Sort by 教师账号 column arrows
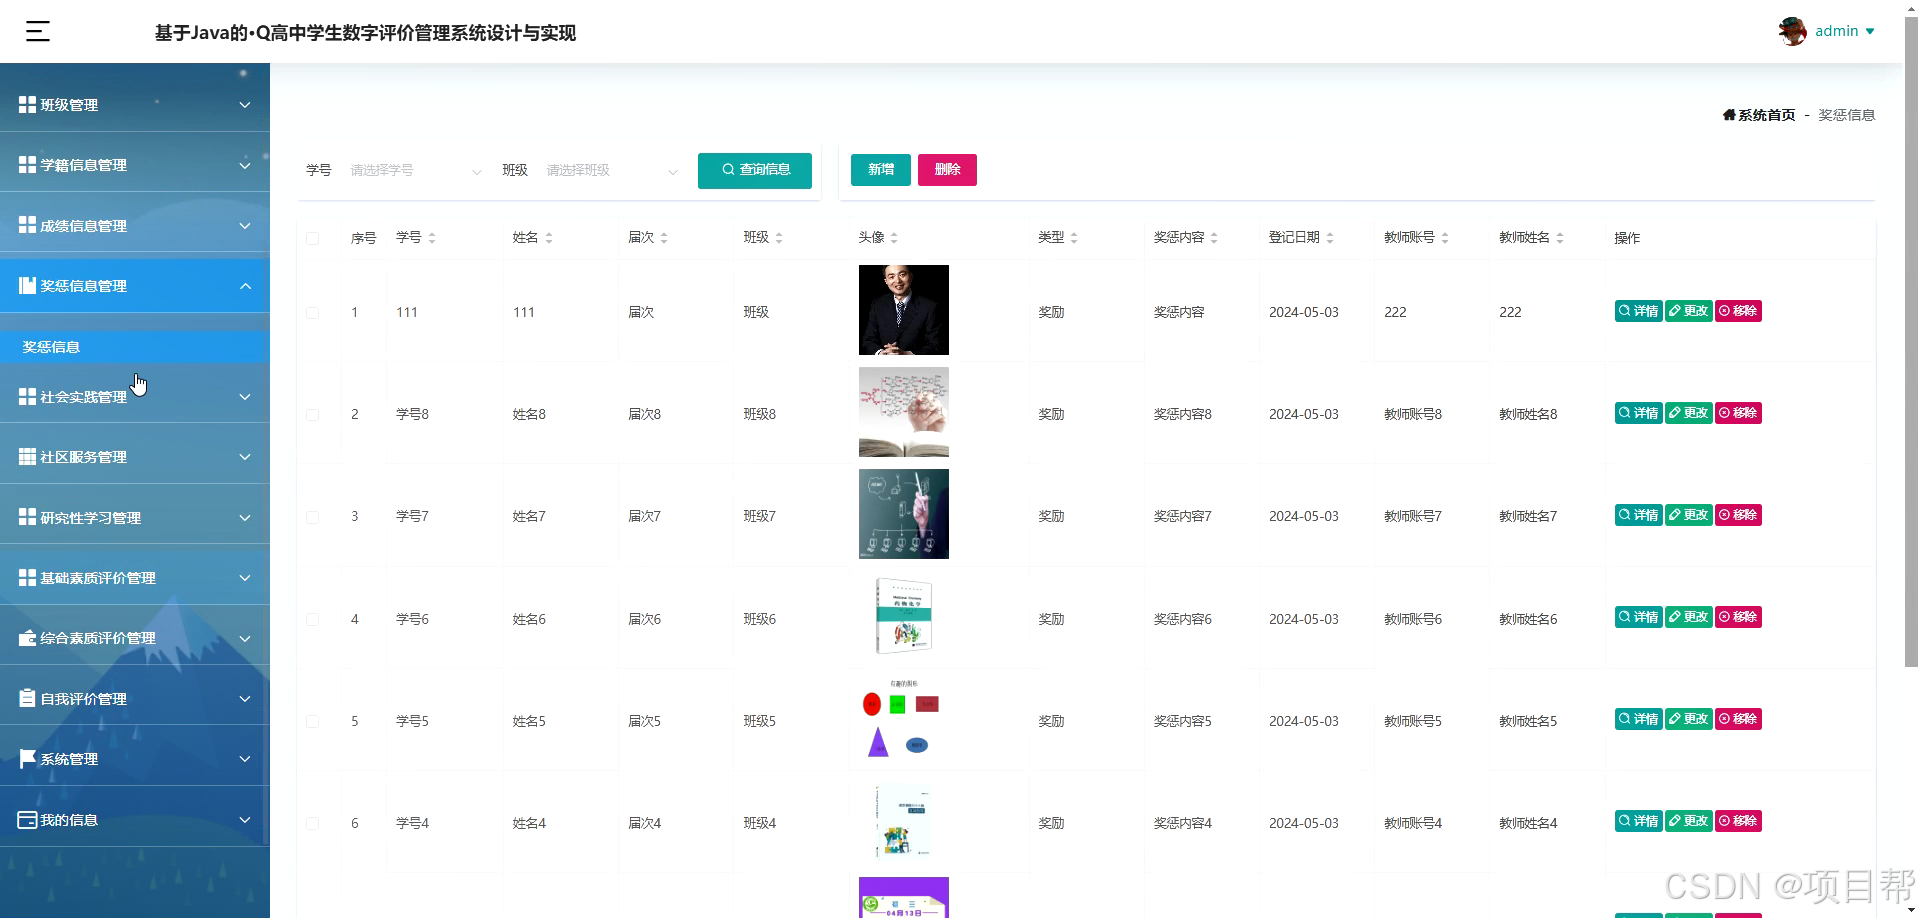Image resolution: width=1920 pixels, height=918 pixels. pyautogui.click(x=1445, y=238)
